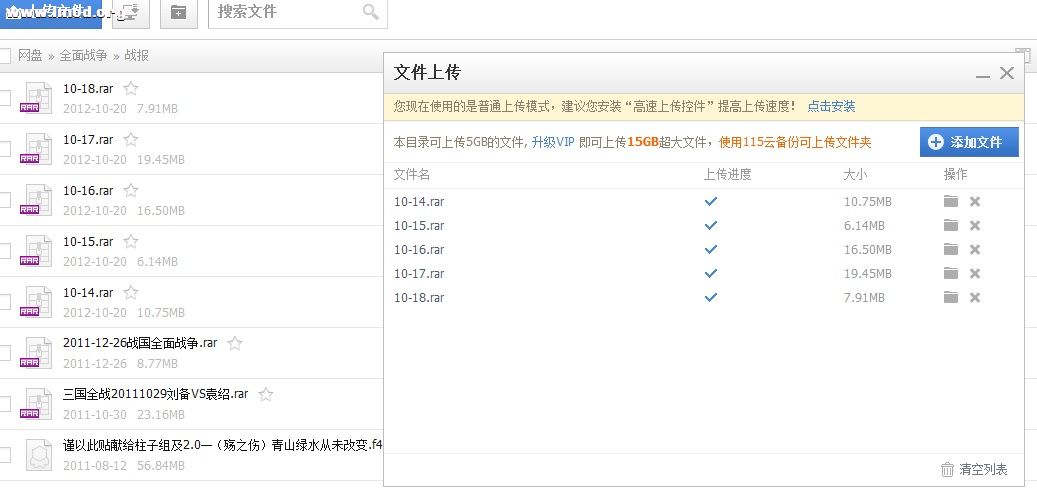Open file 10-17.rar in file list

pos(88,140)
